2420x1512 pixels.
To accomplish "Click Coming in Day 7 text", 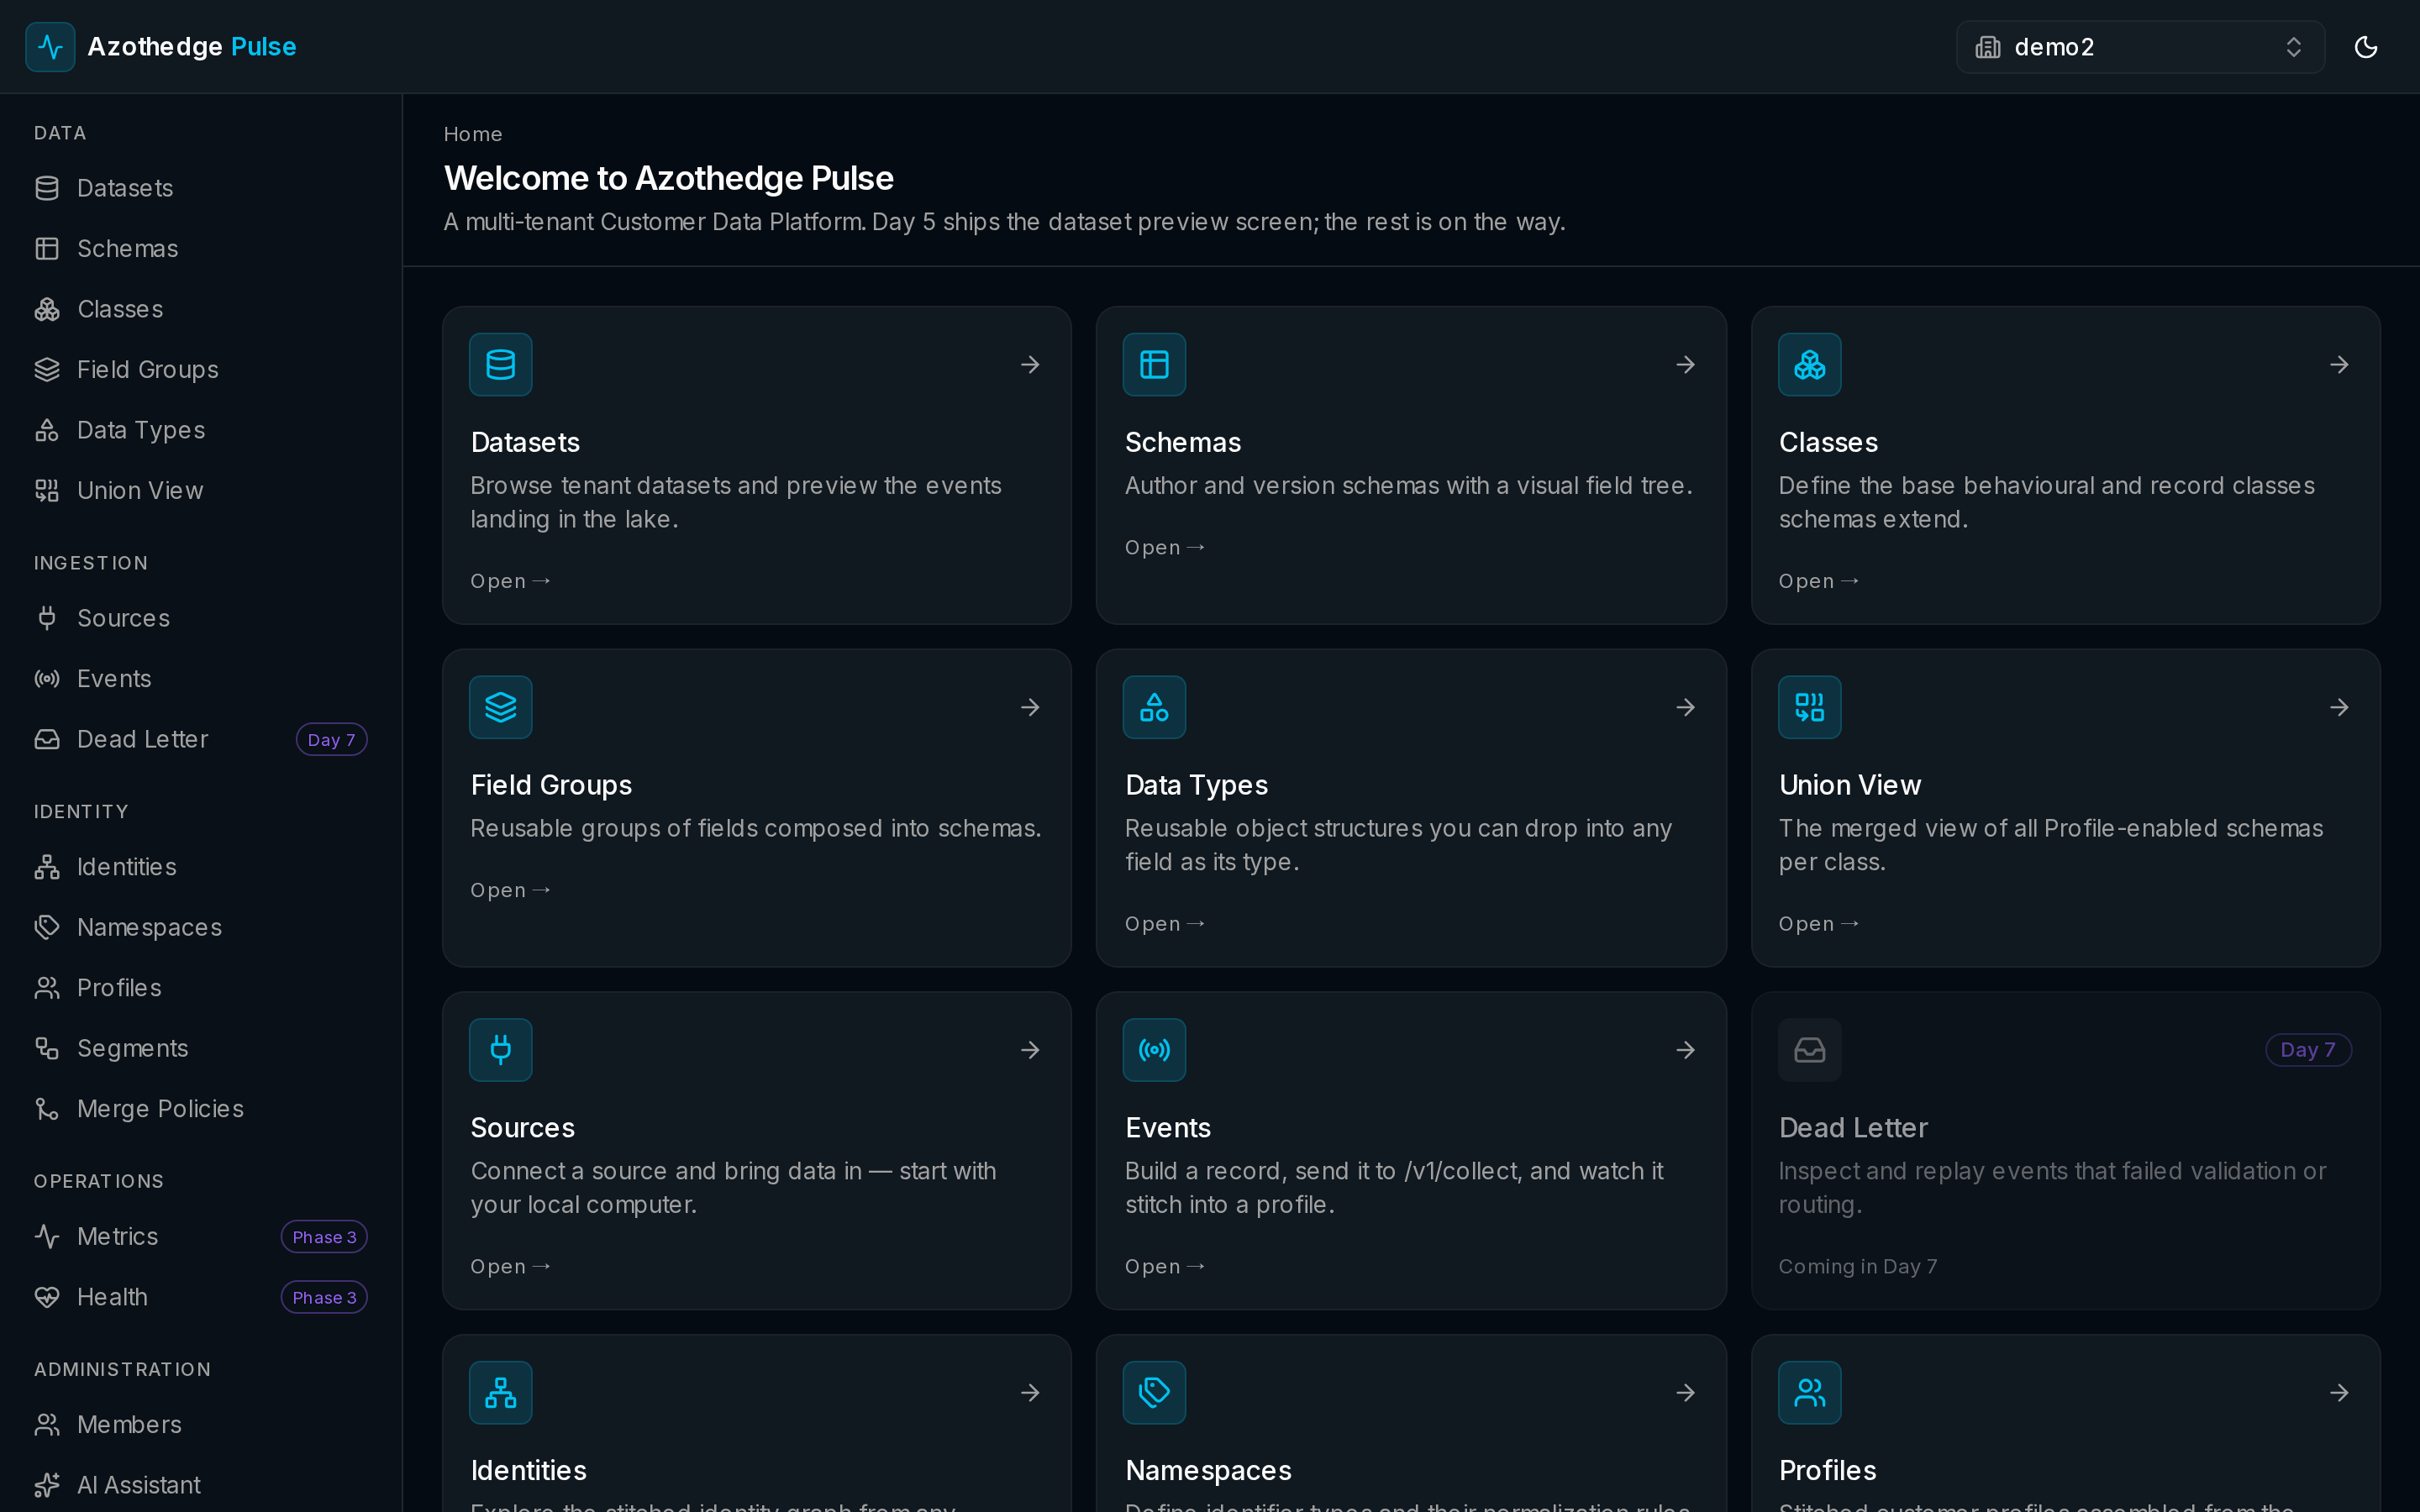I will [x=1858, y=1267].
